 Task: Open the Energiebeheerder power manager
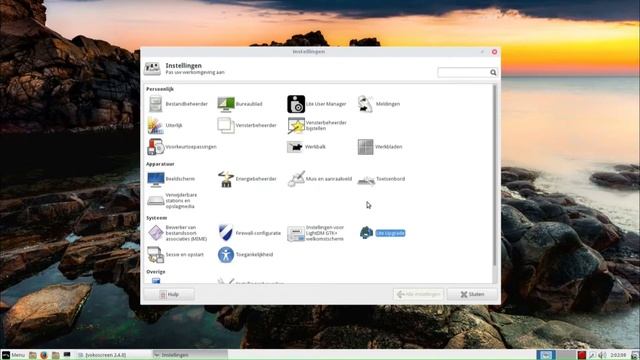pyautogui.click(x=226, y=179)
